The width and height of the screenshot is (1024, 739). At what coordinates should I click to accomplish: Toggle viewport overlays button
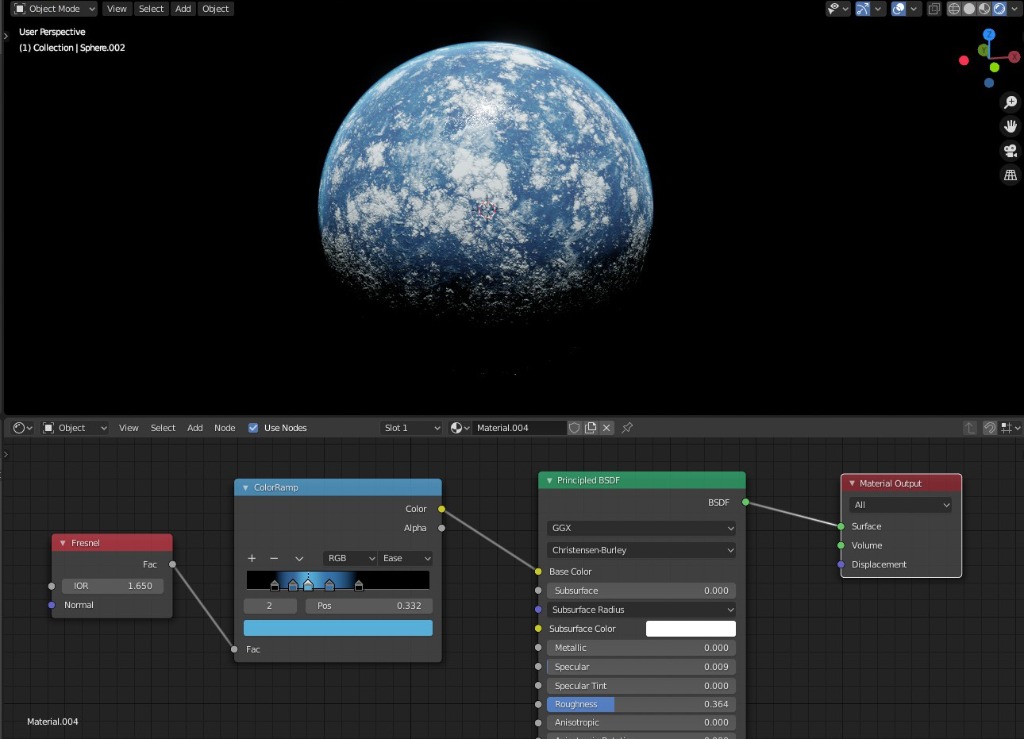(898, 9)
